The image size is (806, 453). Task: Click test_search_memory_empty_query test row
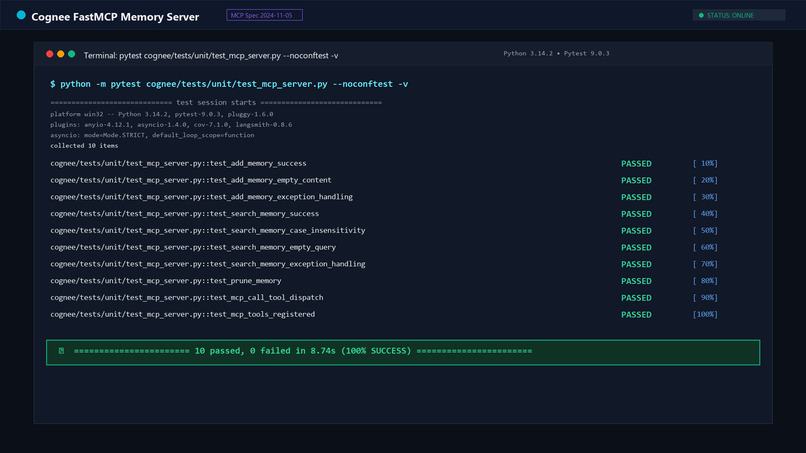tap(384, 247)
